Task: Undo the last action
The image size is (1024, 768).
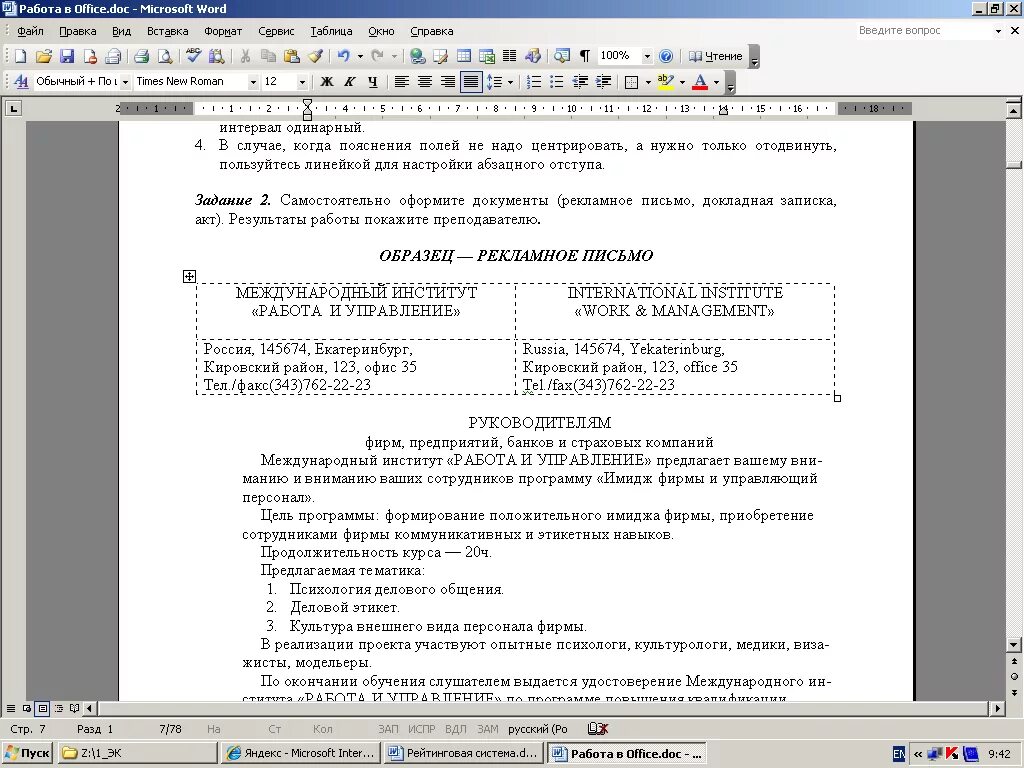Action: (344, 56)
